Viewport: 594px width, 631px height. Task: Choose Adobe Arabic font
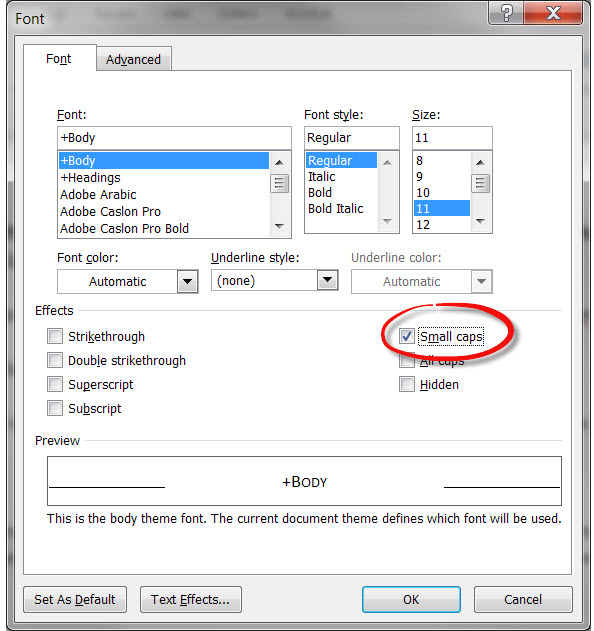click(164, 194)
